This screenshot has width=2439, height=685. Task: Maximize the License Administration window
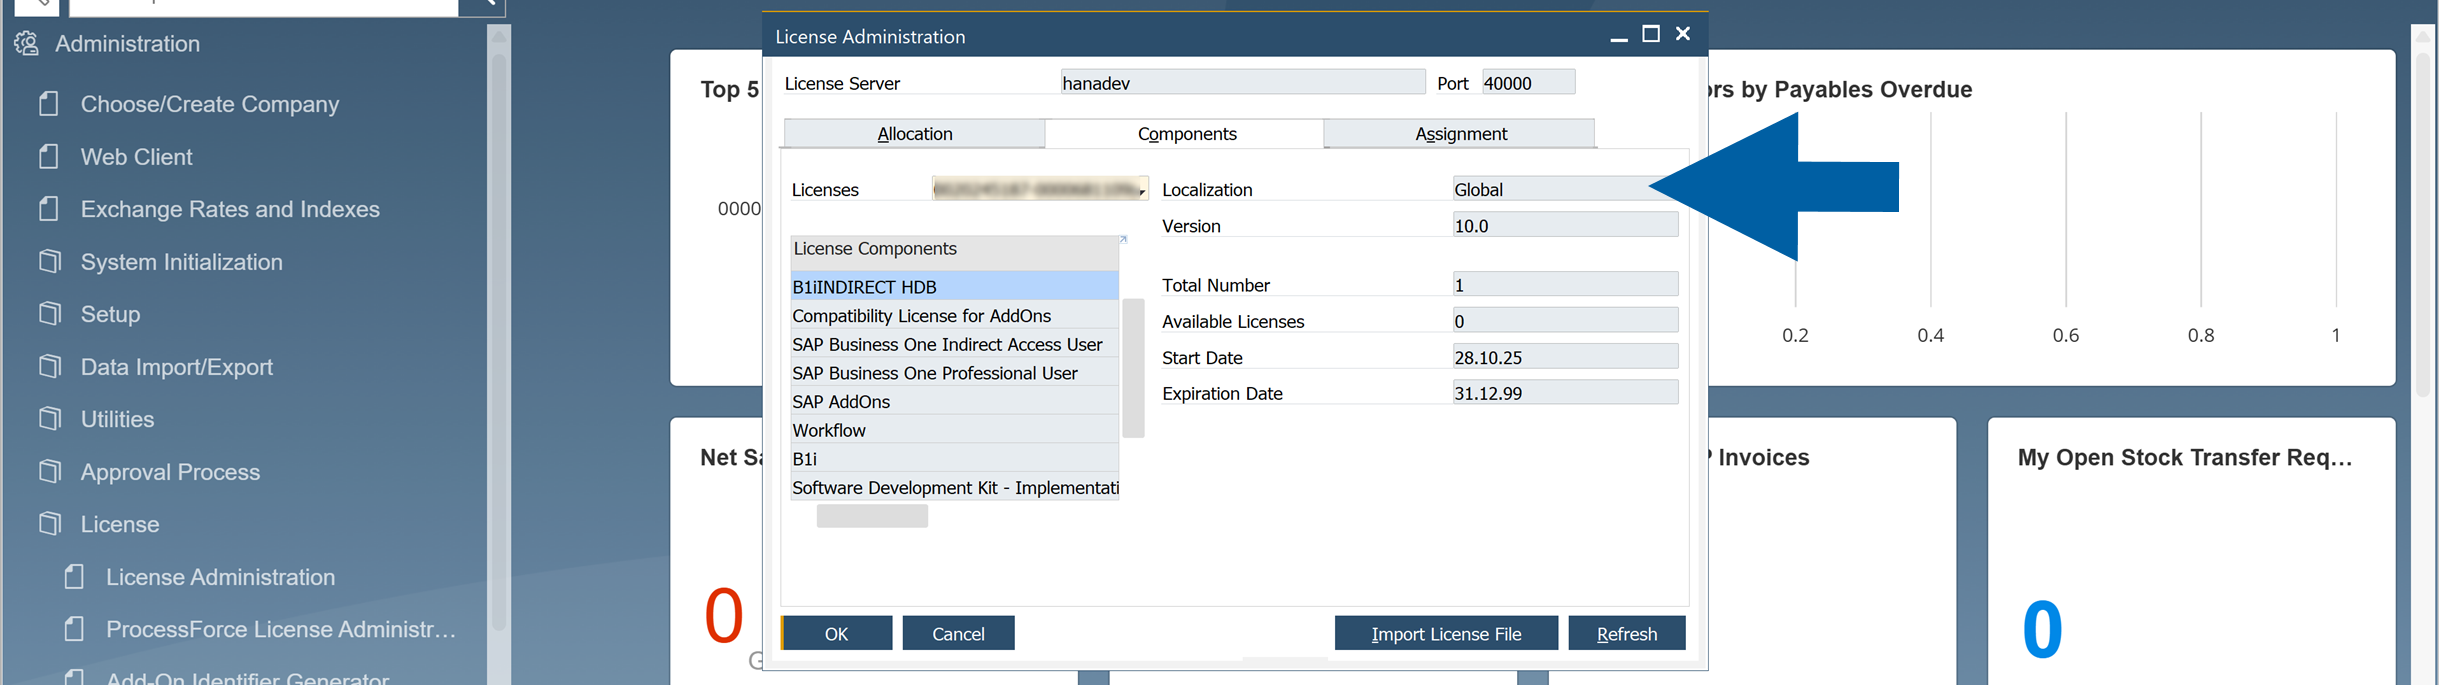point(1651,34)
